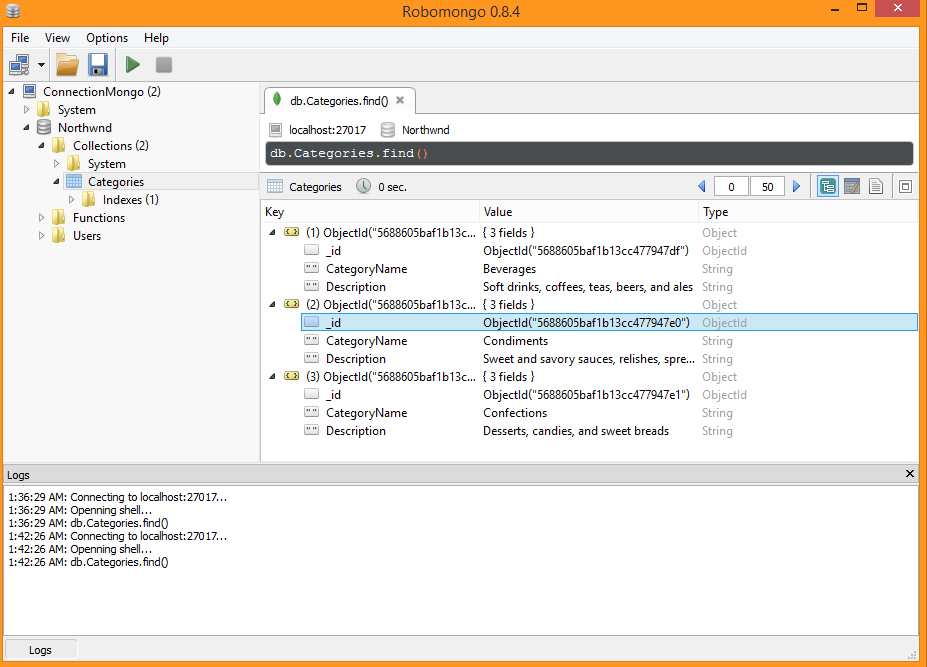Go to next results page arrow
The height and width of the screenshot is (667, 927).
click(x=796, y=187)
